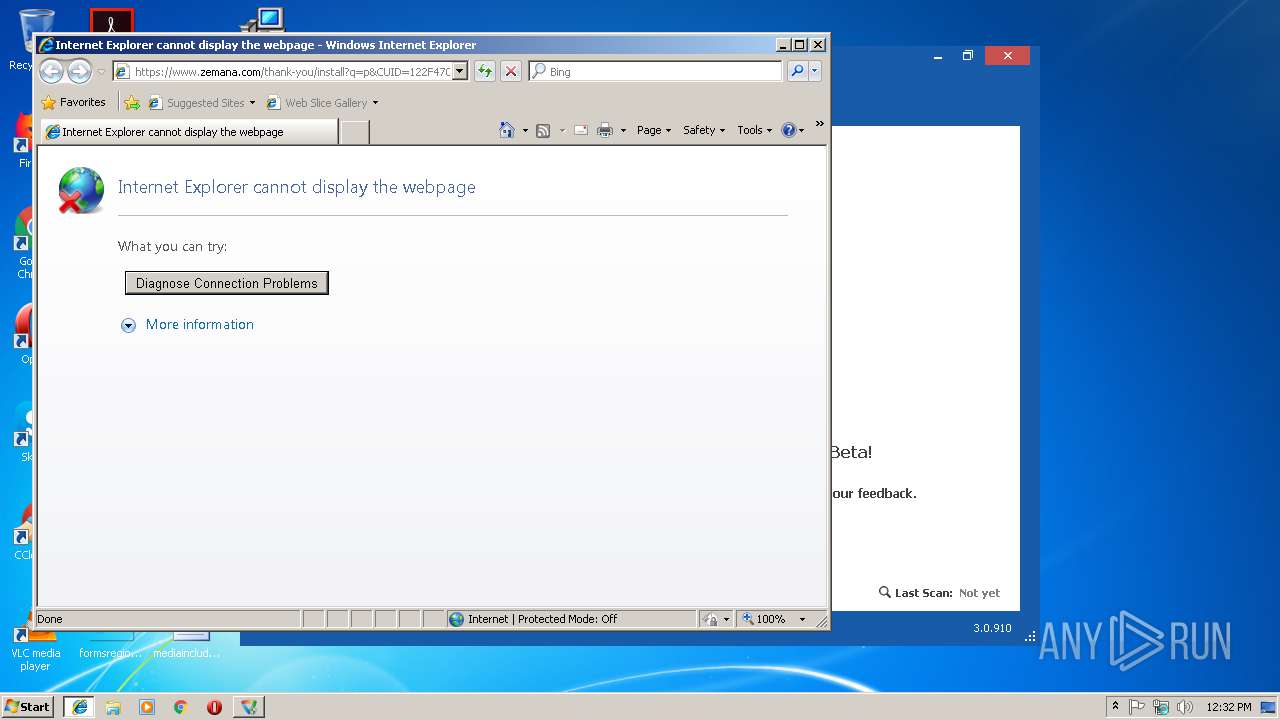The height and width of the screenshot is (720, 1280).
Task: Open a new blank tab
Action: 354,131
